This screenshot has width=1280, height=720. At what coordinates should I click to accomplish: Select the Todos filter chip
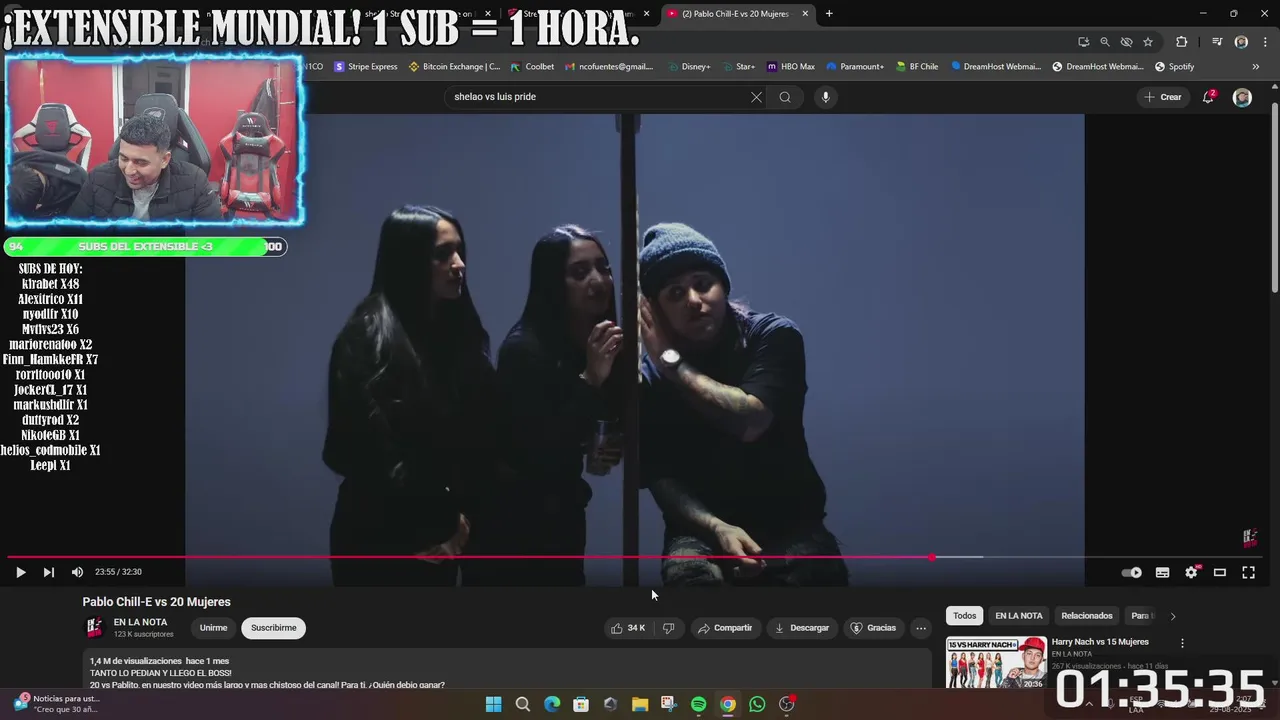click(x=964, y=616)
